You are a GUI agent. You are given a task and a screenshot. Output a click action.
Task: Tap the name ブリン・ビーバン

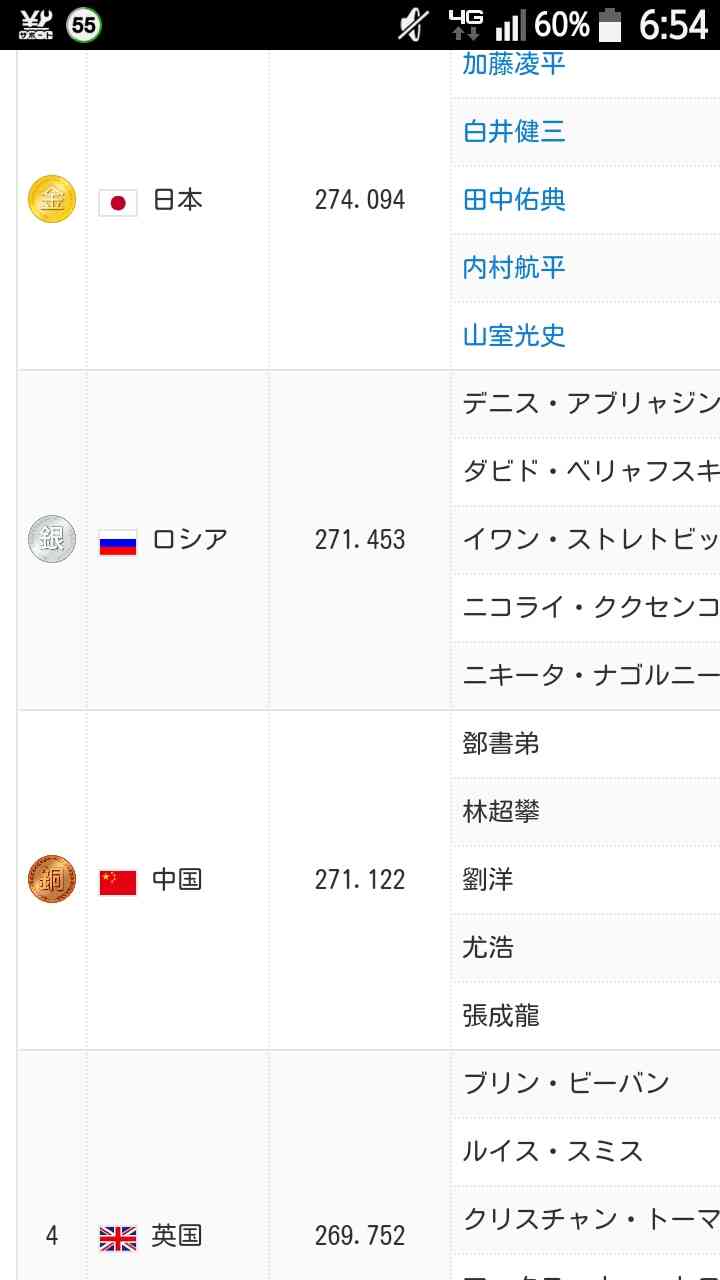coord(566,1083)
